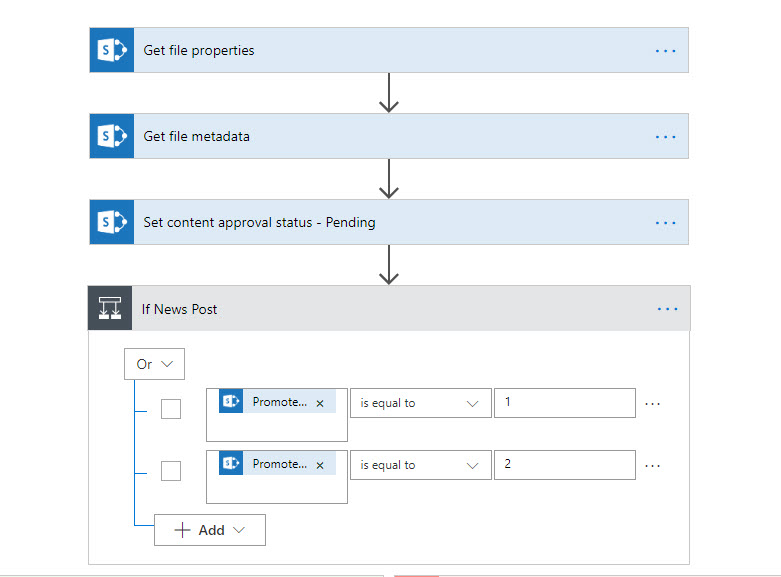The height and width of the screenshot is (577, 781).
Task: Open ellipsis menu for If News Post
Action: click(x=667, y=309)
